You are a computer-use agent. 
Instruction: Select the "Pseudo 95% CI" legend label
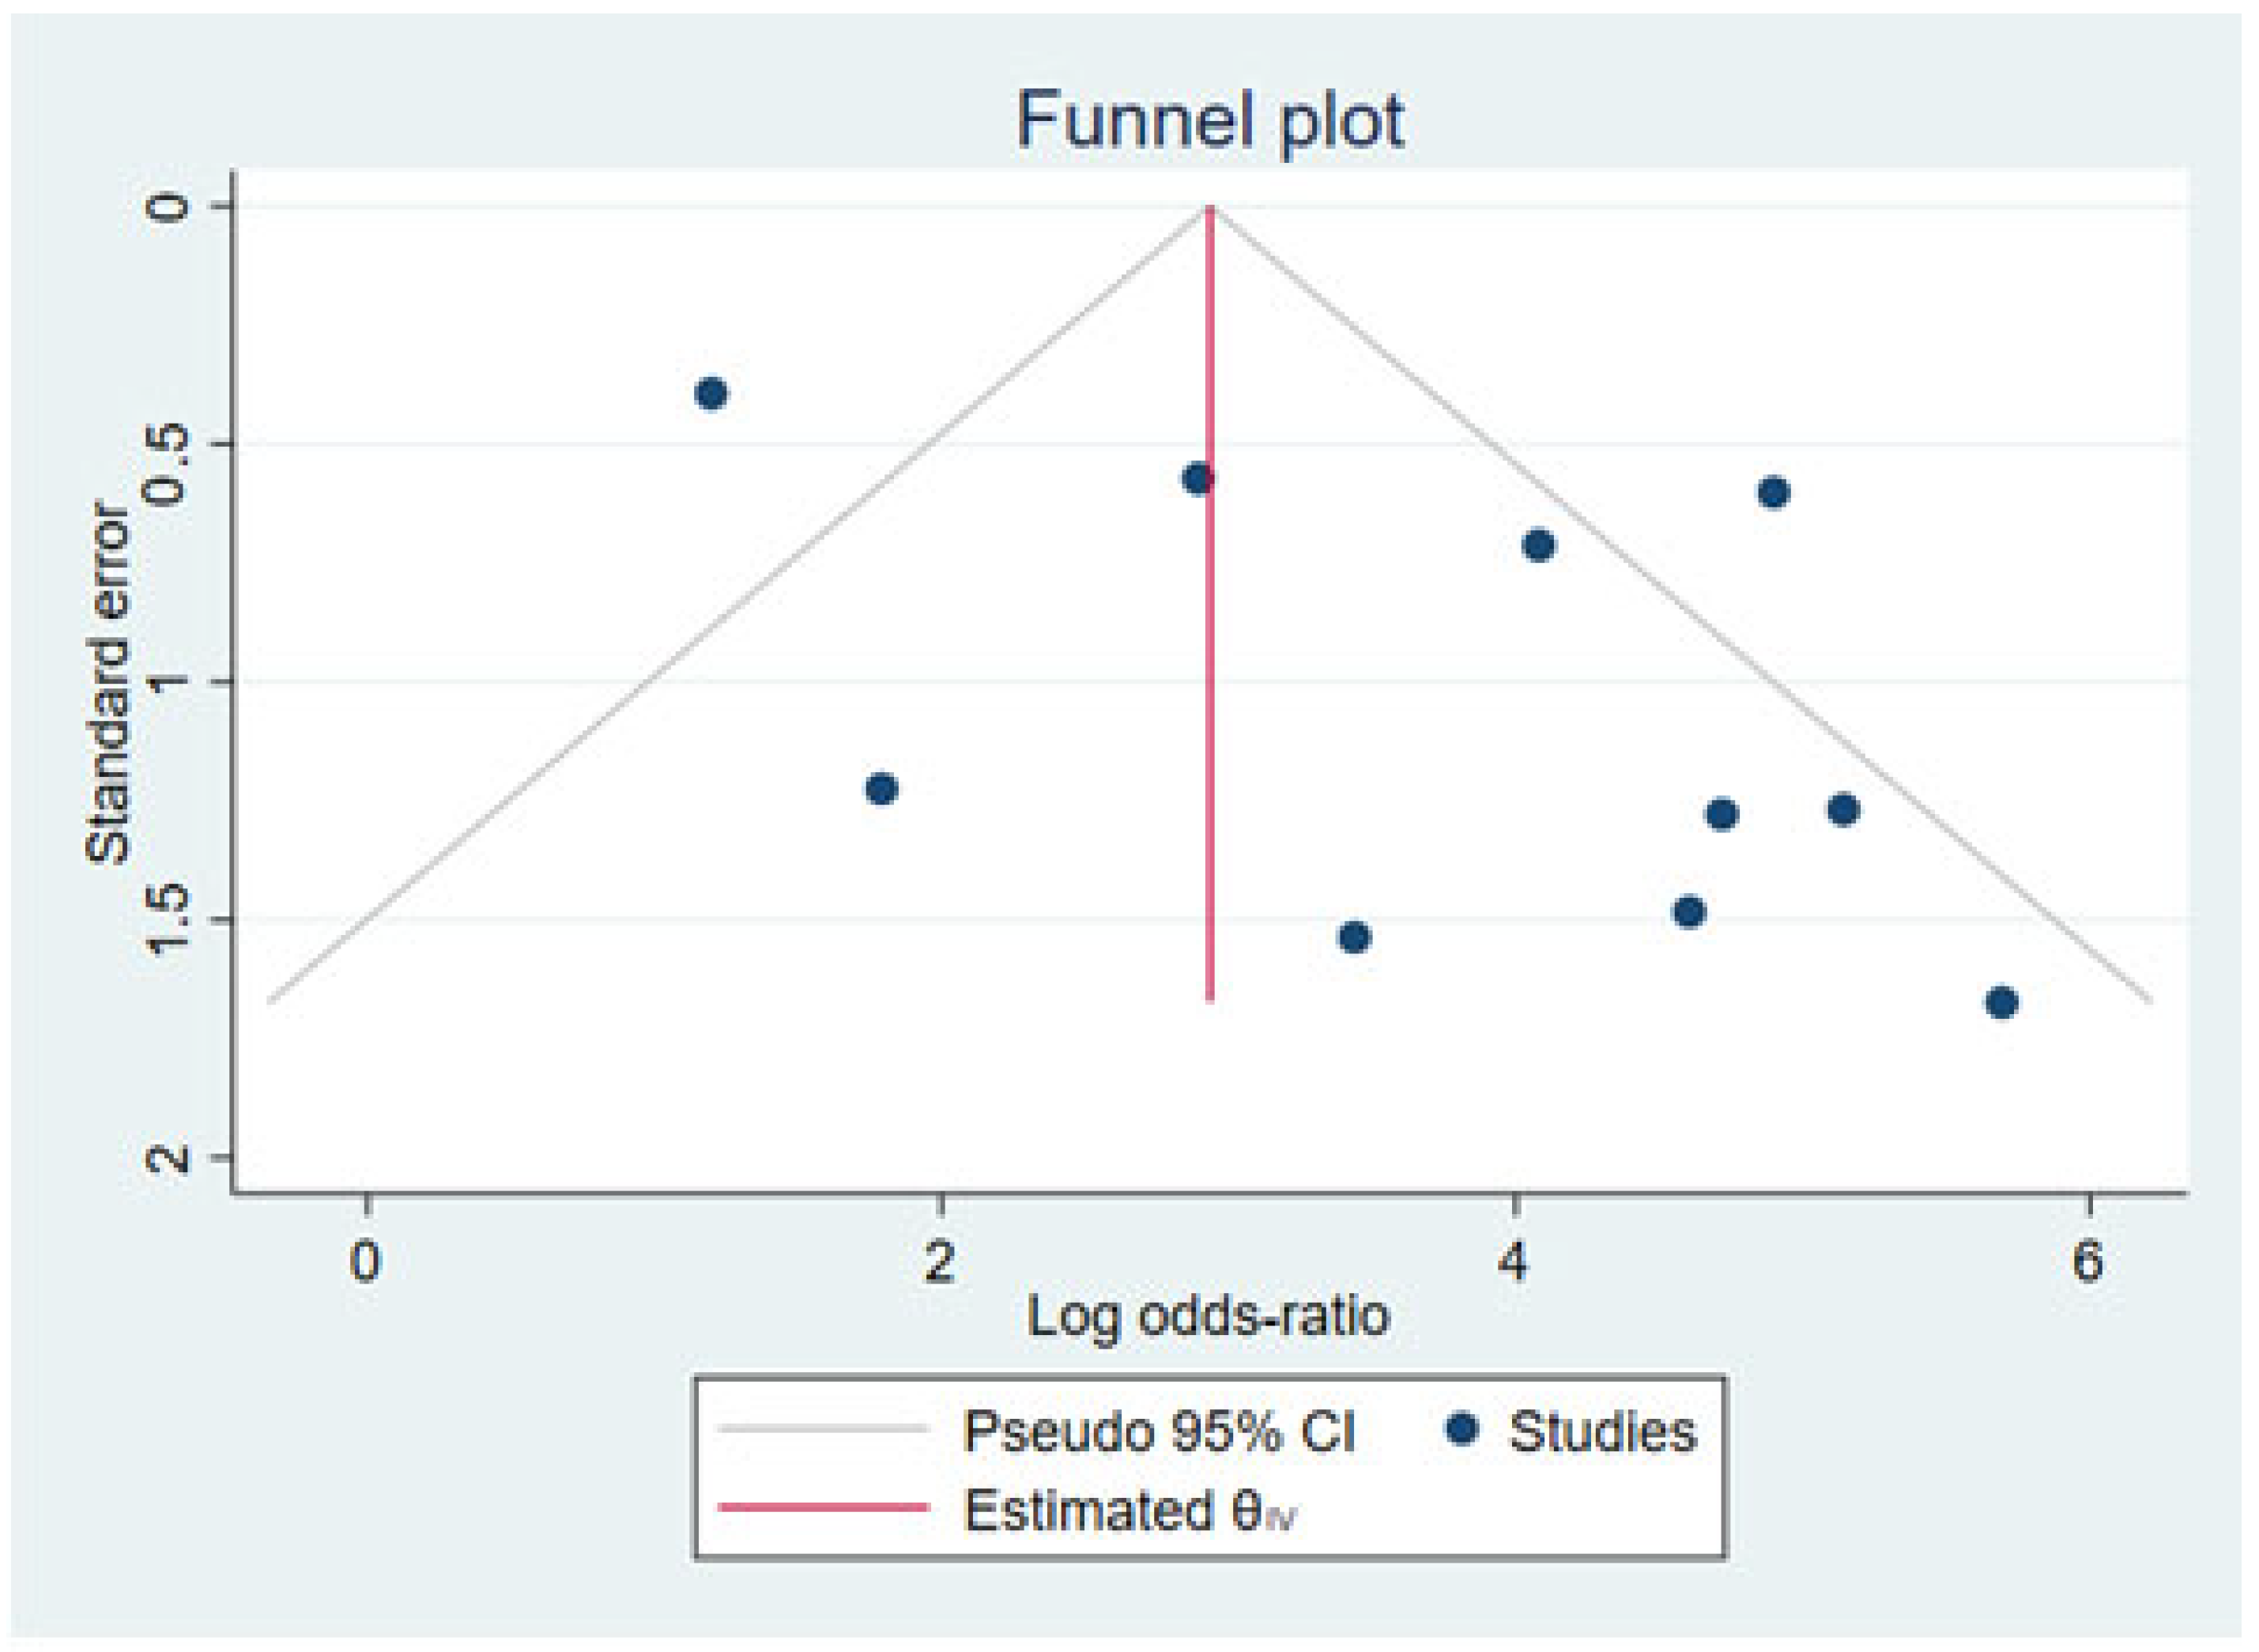coord(1158,1431)
